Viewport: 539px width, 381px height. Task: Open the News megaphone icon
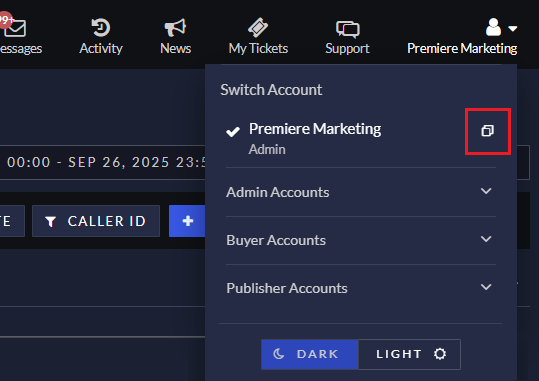[x=175, y=28]
